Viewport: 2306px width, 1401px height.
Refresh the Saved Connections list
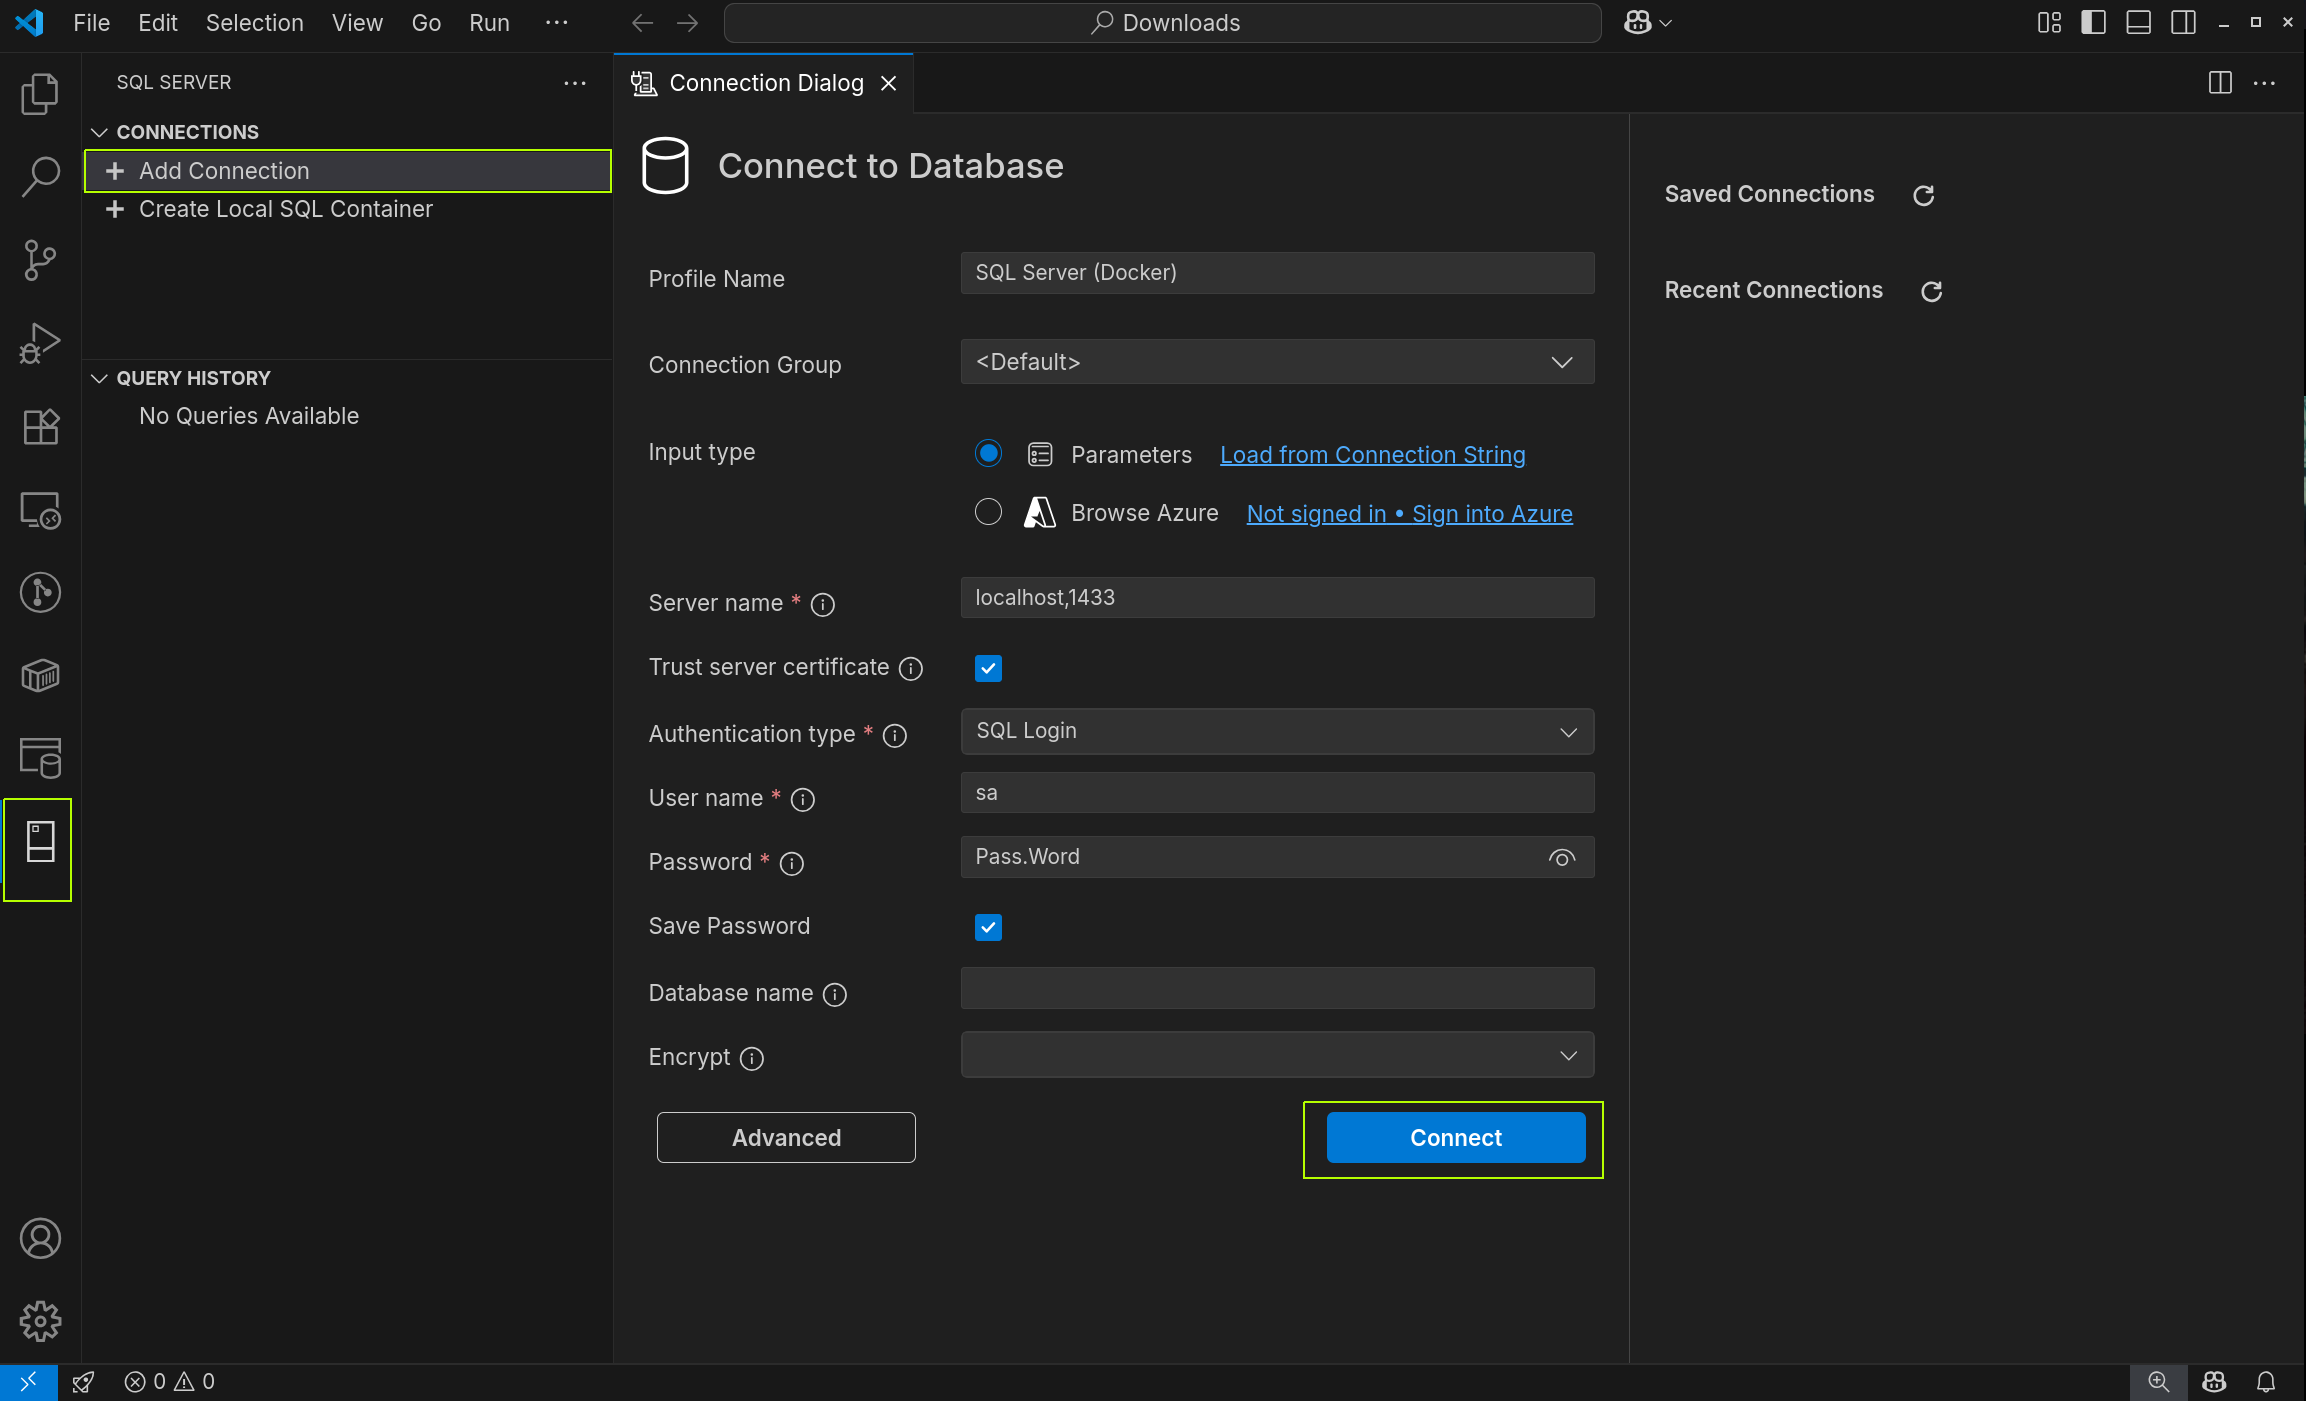(1924, 195)
